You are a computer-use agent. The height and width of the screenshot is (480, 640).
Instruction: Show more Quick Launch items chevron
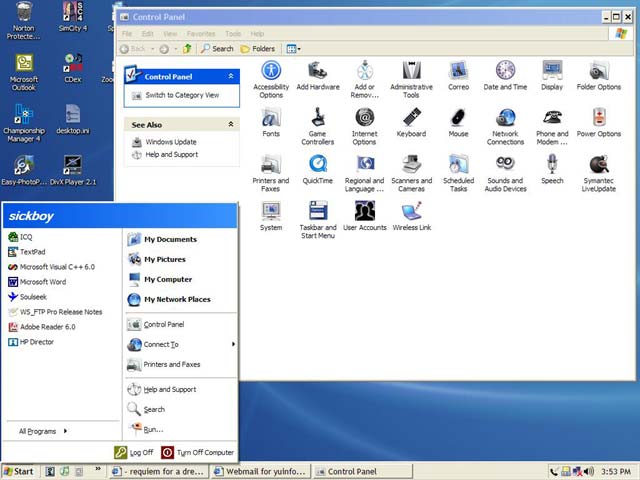point(98,469)
